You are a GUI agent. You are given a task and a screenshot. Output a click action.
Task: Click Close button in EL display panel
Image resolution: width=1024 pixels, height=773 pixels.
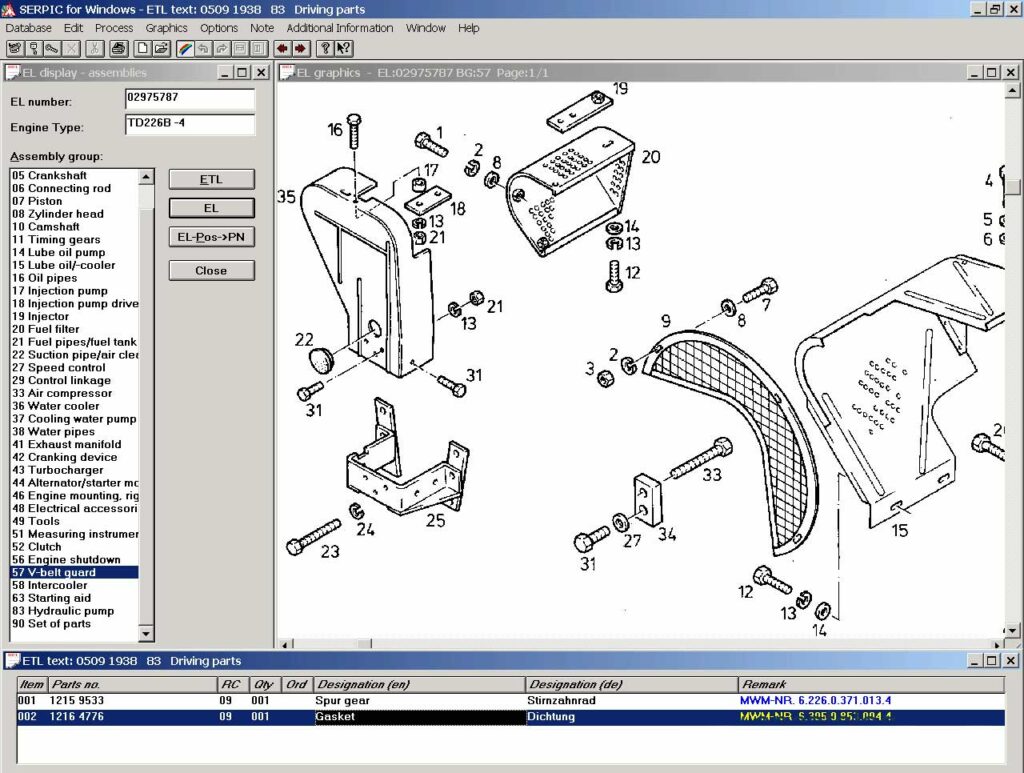[211, 271]
